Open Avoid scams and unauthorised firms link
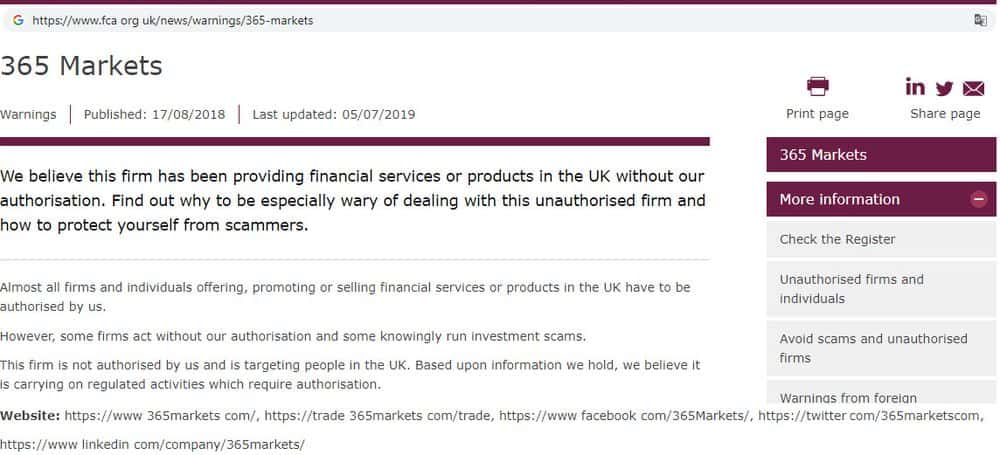1000x455 pixels. [873, 348]
